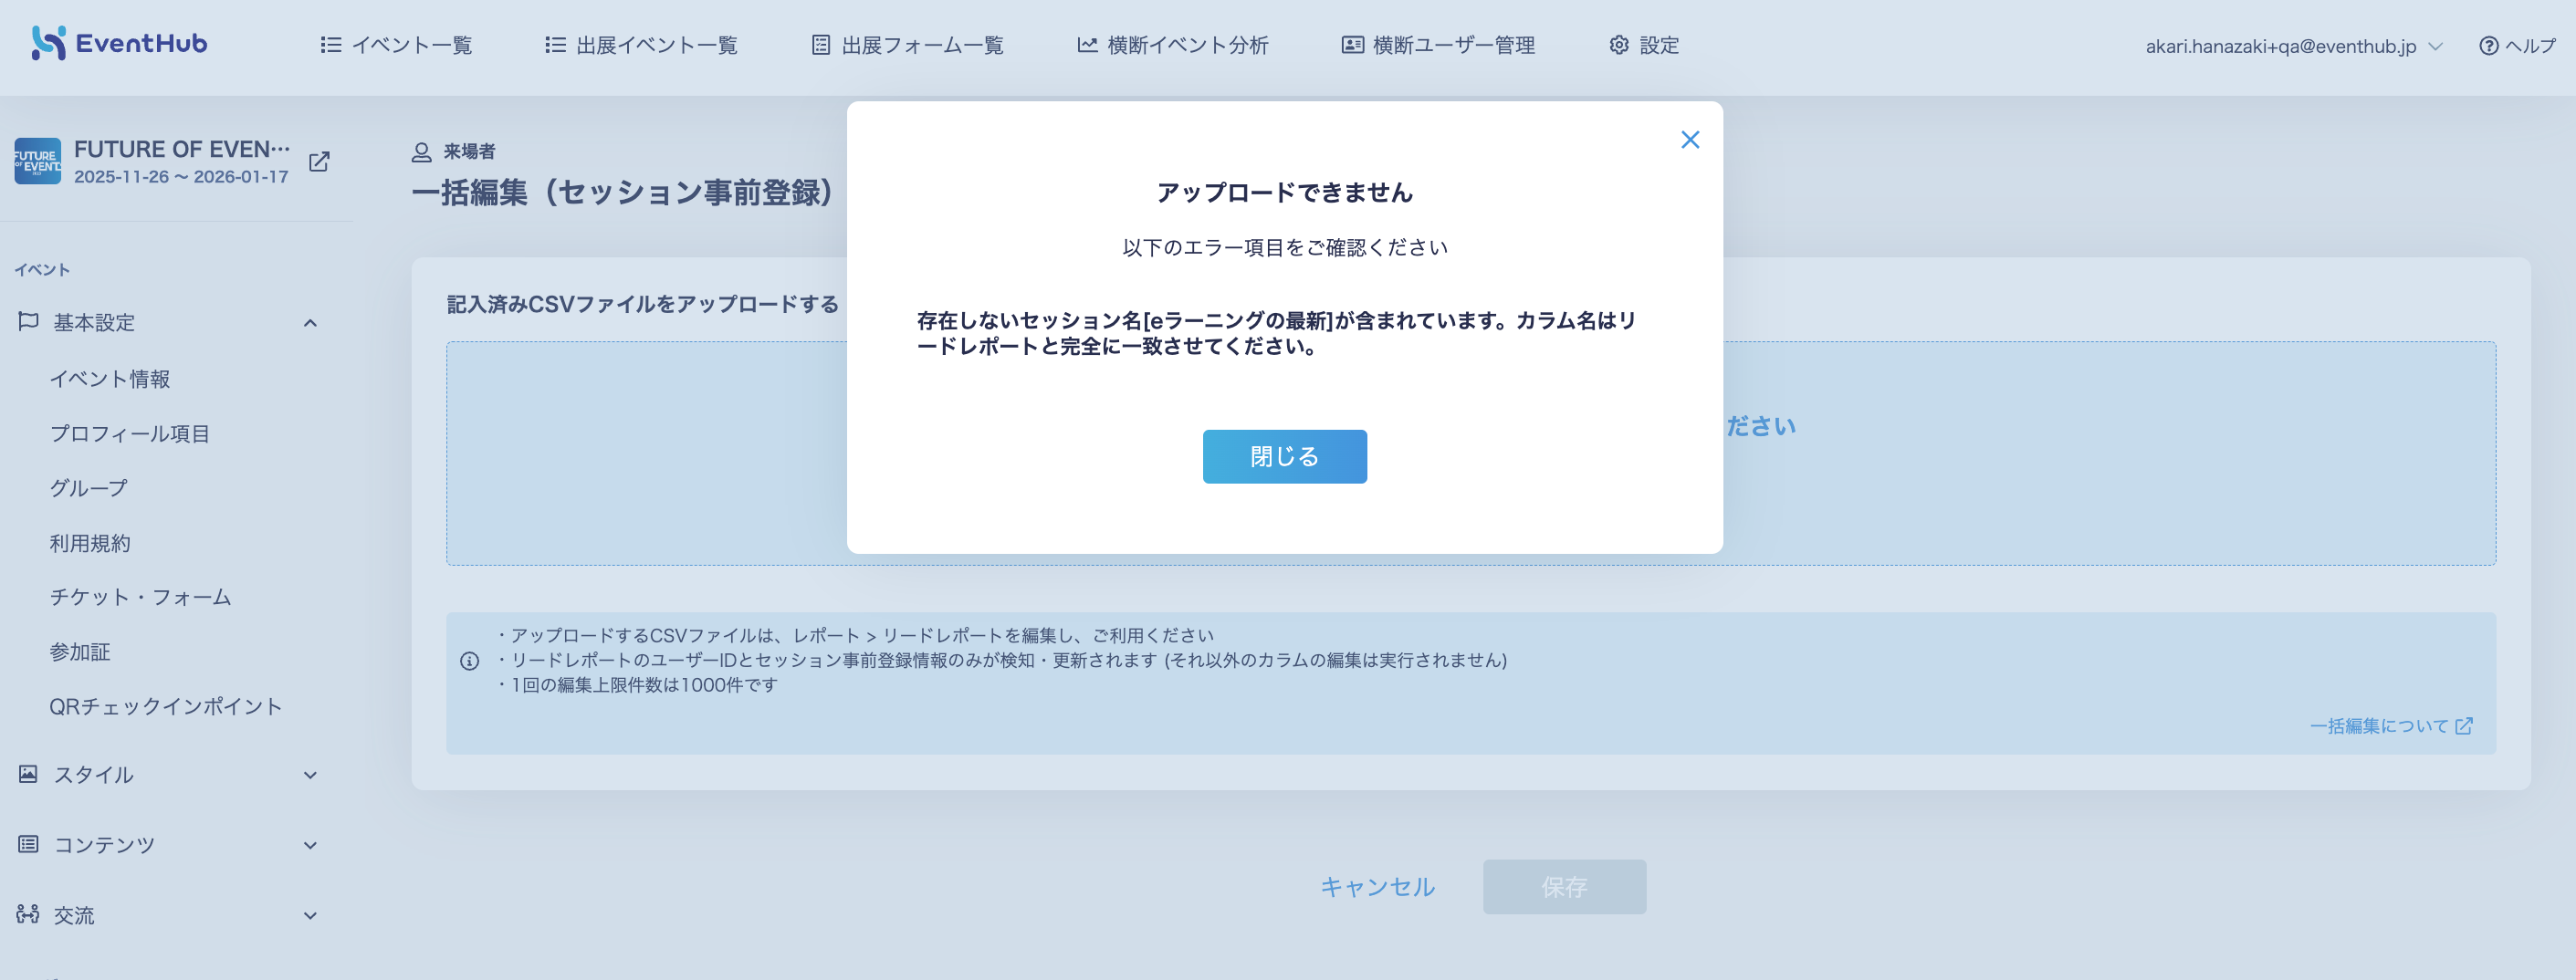This screenshot has width=2576, height=980.
Task: Select プロフィール項目 in sidebar
Action: (130, 434)
